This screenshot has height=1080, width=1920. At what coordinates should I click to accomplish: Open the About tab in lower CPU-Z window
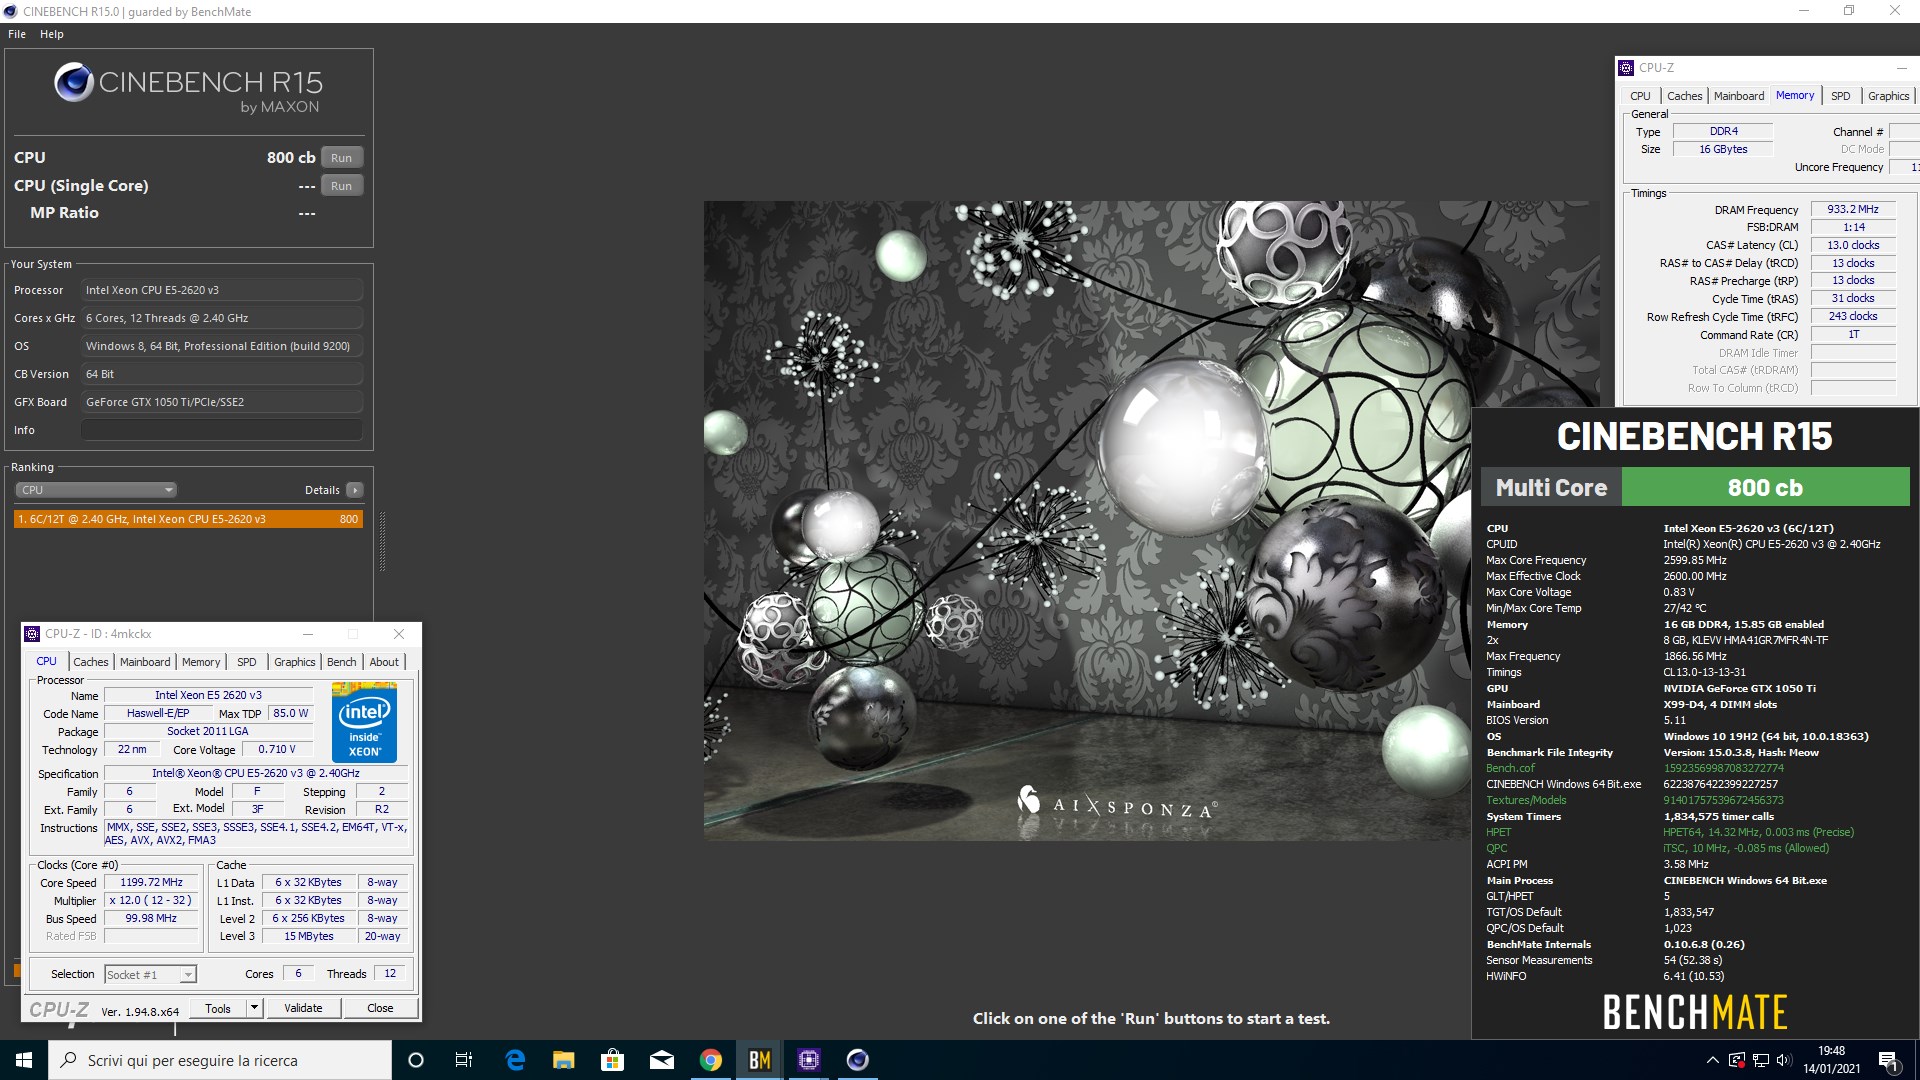tap(384, 662)
